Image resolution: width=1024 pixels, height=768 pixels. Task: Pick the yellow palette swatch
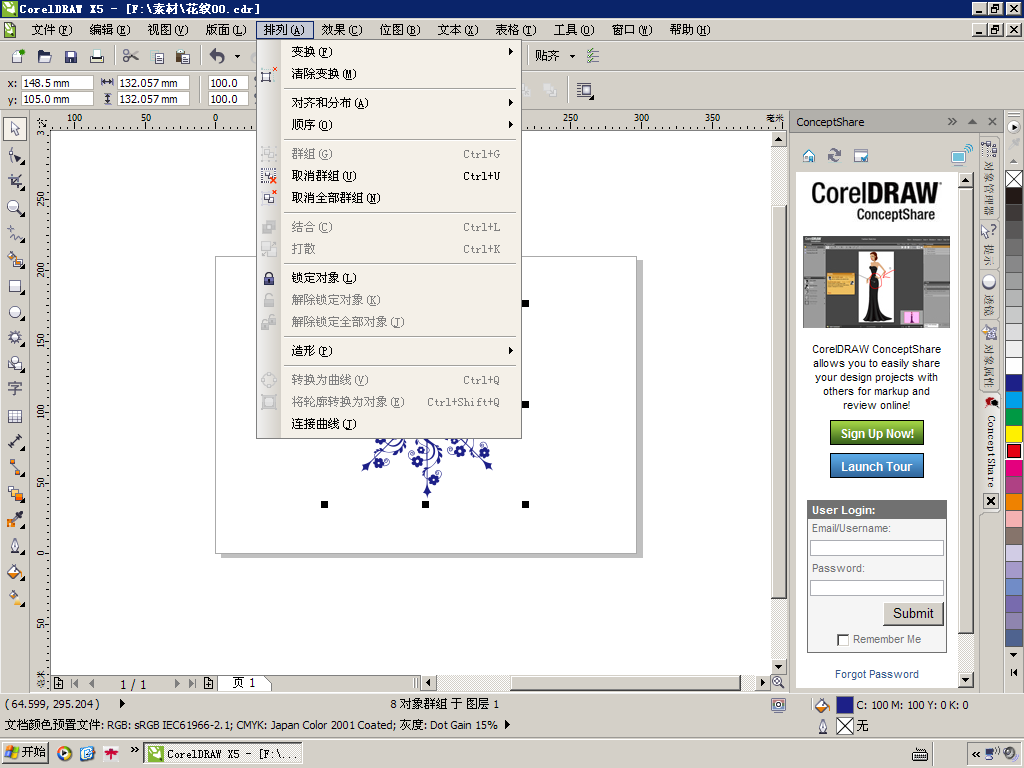point(1014,434)
